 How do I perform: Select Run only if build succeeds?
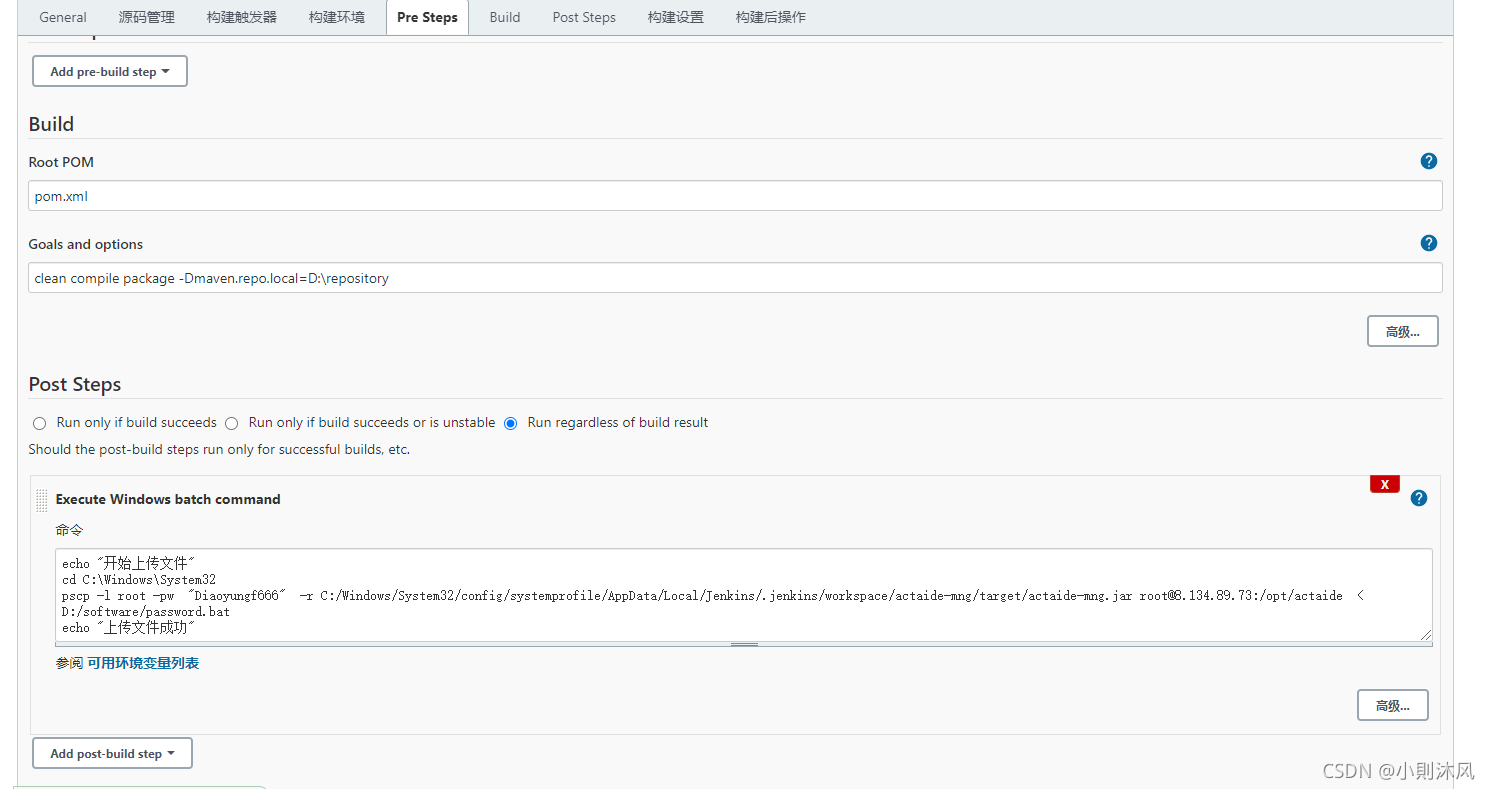pos(40,423)
